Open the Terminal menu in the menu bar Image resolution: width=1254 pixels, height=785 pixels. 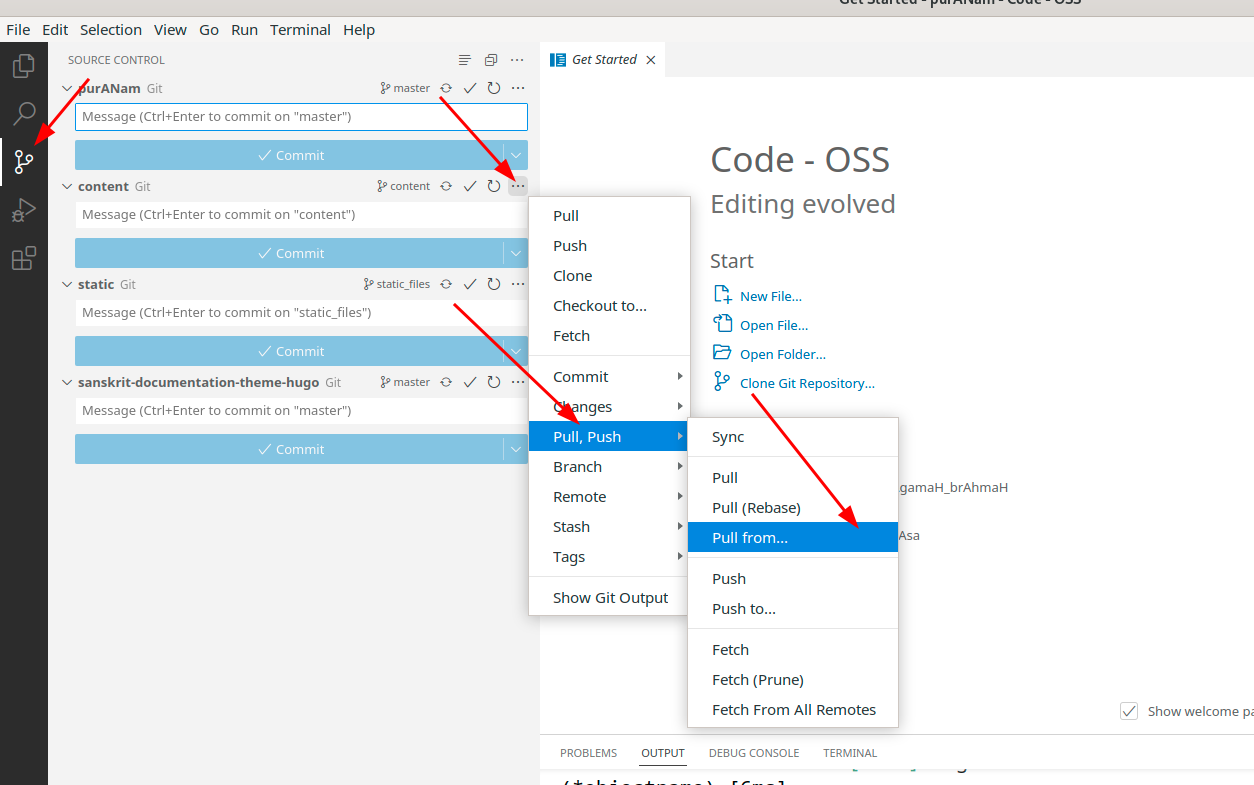(300, 30)
